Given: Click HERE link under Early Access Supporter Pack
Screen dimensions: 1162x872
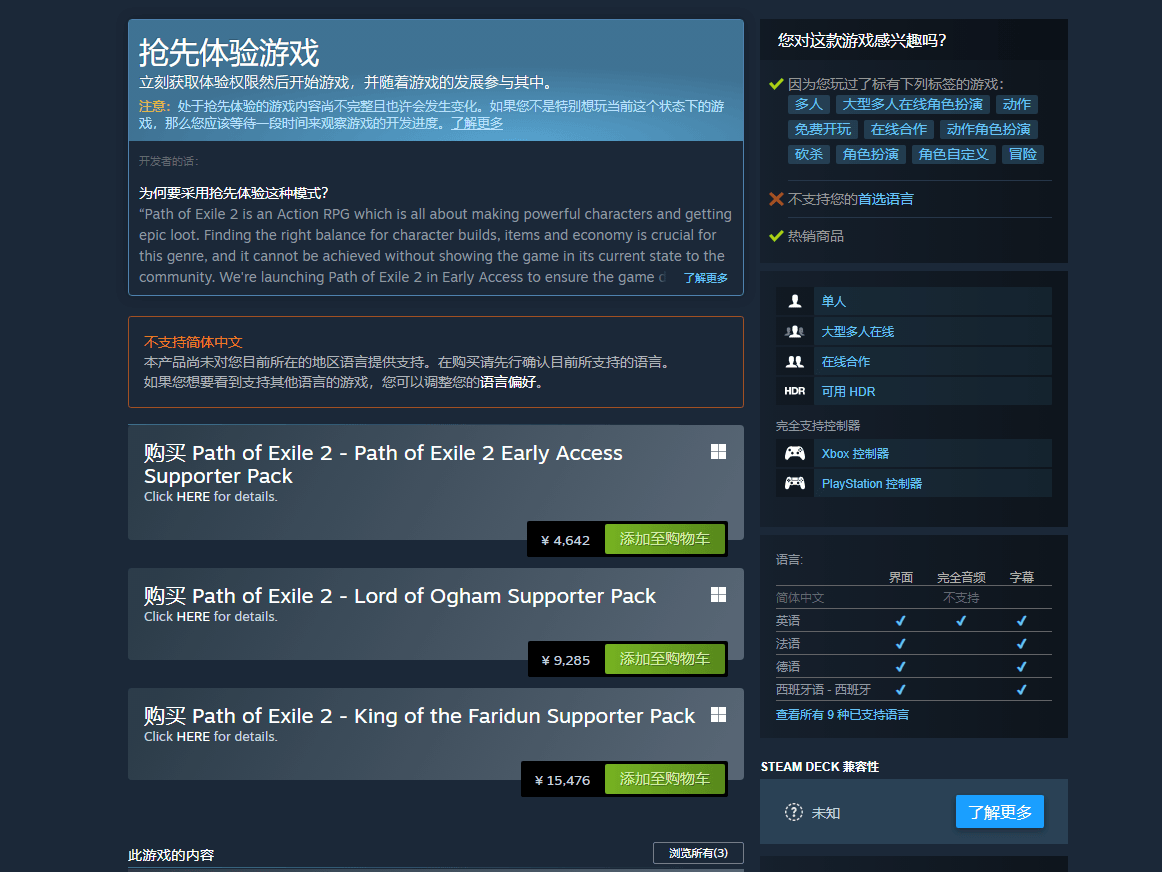Looking at the screenshot, I should click(193, 496).
